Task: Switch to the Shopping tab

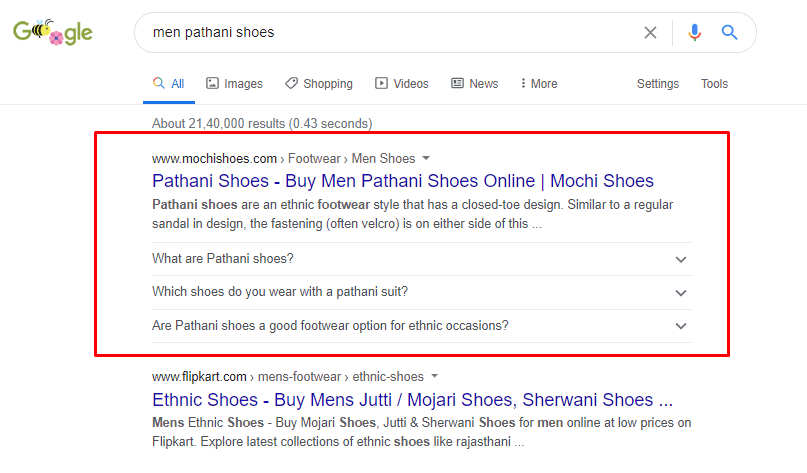Action: pyautogui.click(x=319, y=83)
